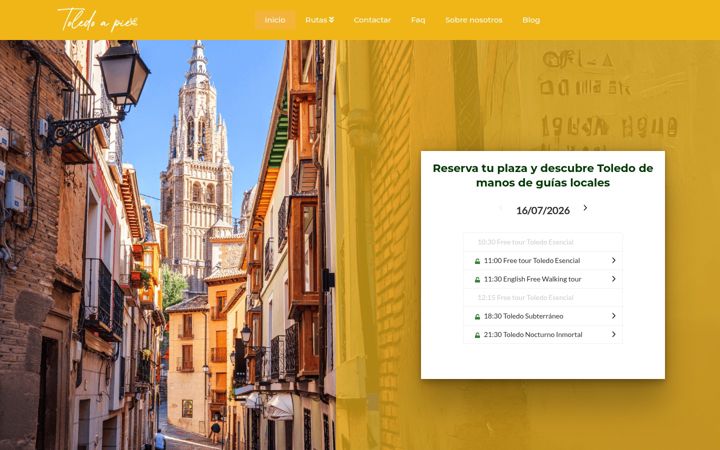Click chevron on 11:30 English tour row
The image size is (720, 450).
[x=613, y=279]
